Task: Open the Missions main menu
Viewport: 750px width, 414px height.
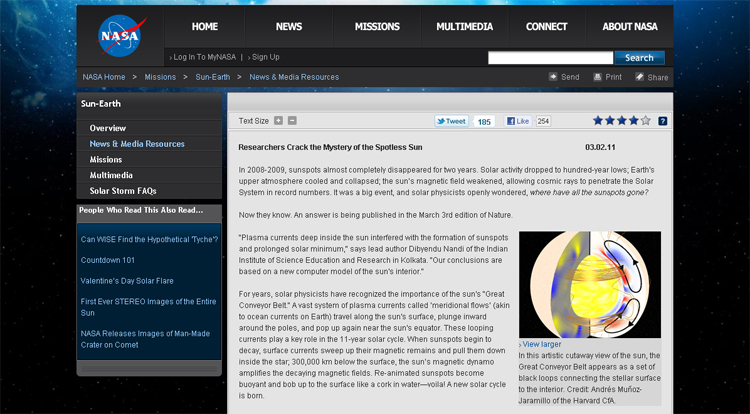Action: coord(377,27)
